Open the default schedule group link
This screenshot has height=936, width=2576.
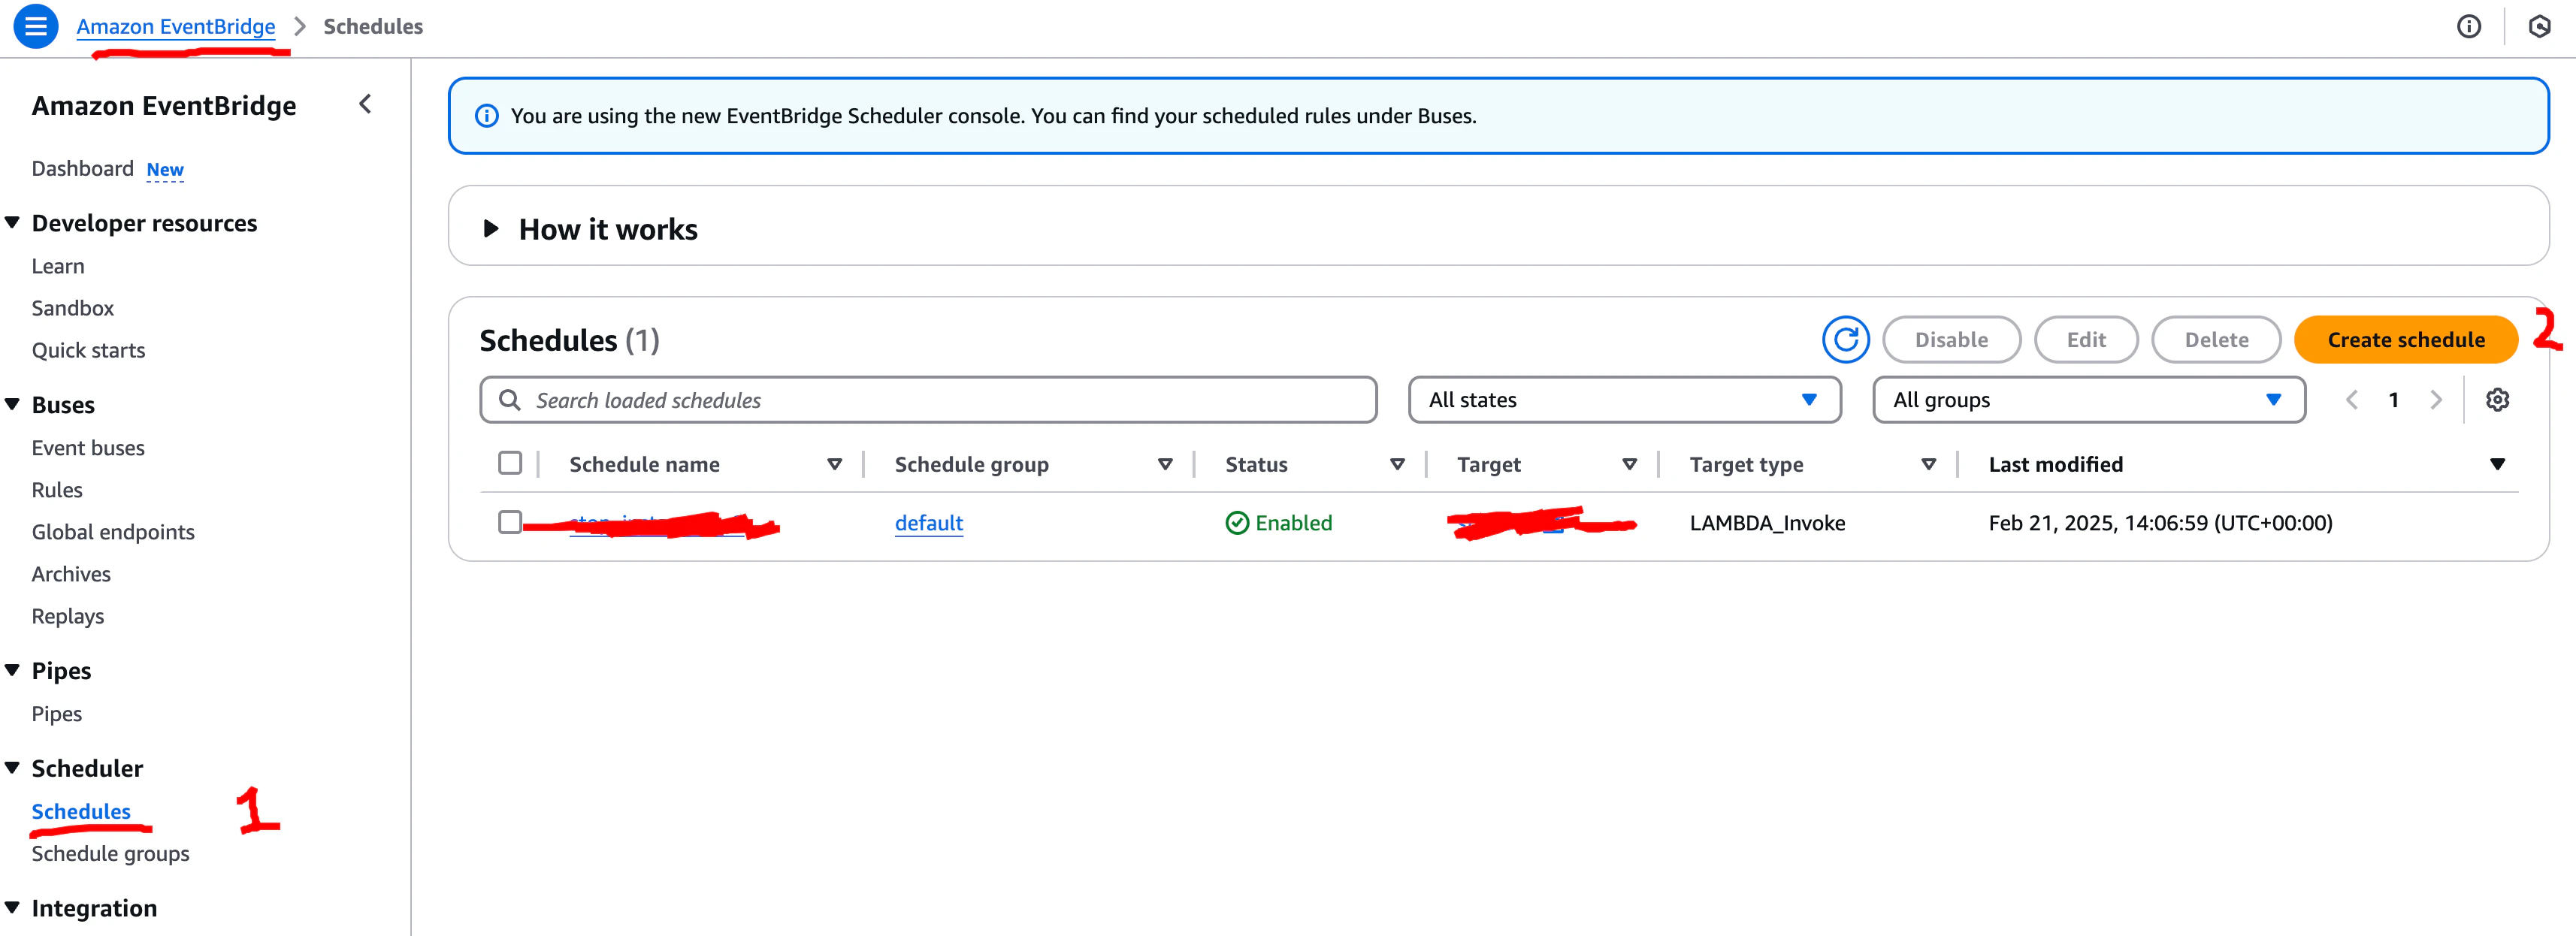pyautogui.click(x=929, y=523)
